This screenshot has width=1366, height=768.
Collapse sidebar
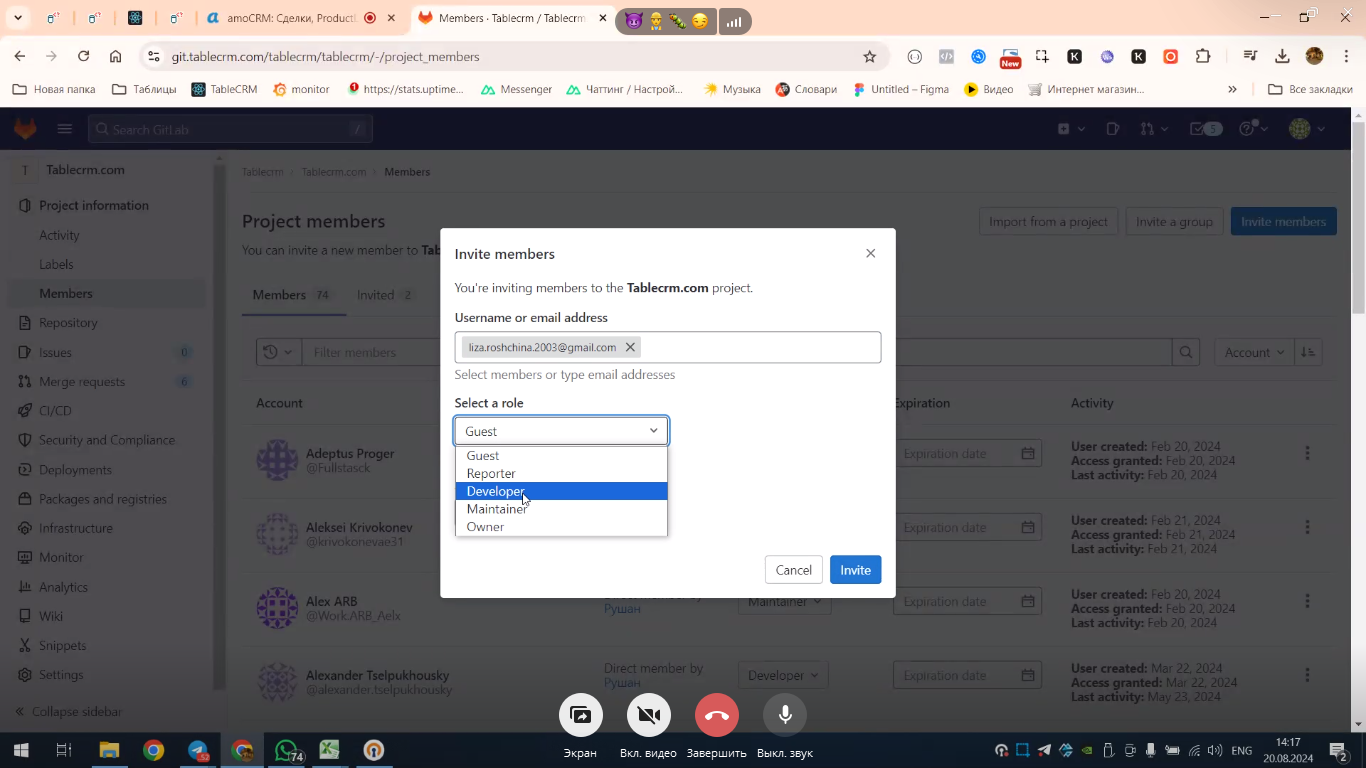68,712
